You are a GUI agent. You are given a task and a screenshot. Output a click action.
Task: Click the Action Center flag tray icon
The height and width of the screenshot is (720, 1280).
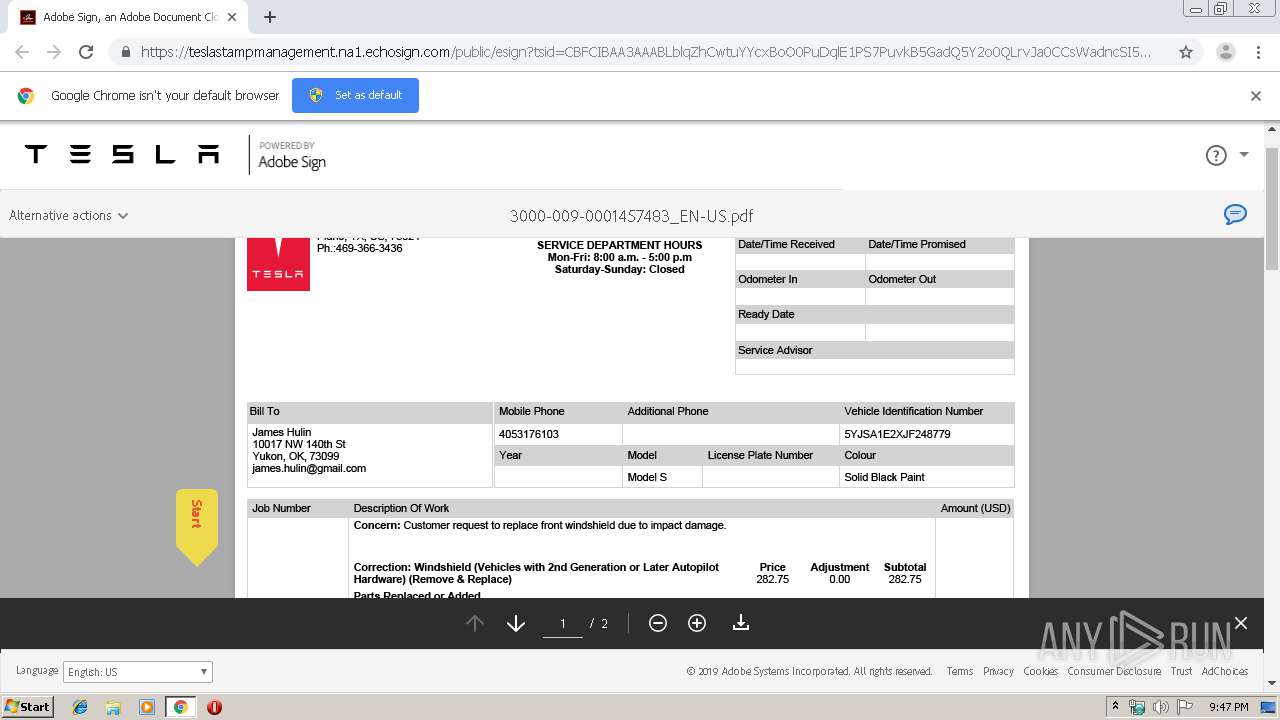pos(1184,707)
